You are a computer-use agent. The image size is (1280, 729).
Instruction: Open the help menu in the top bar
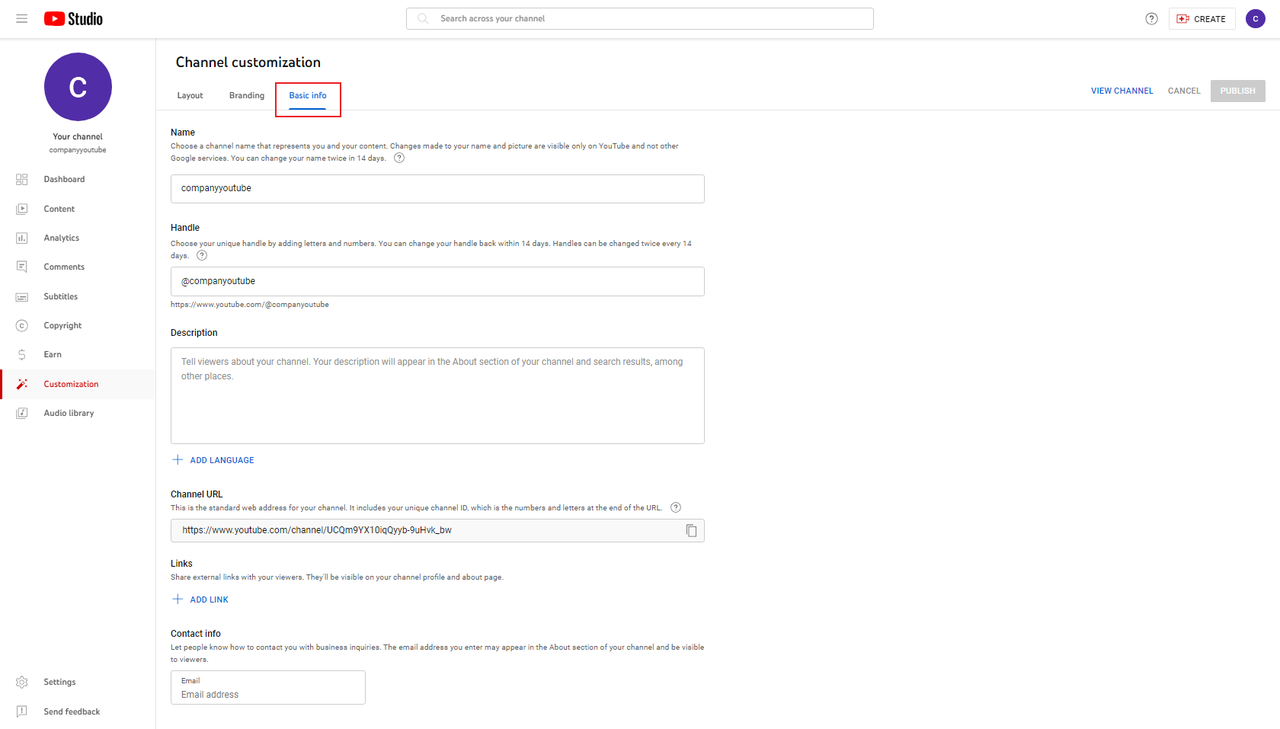click(x=1150, y=18)
